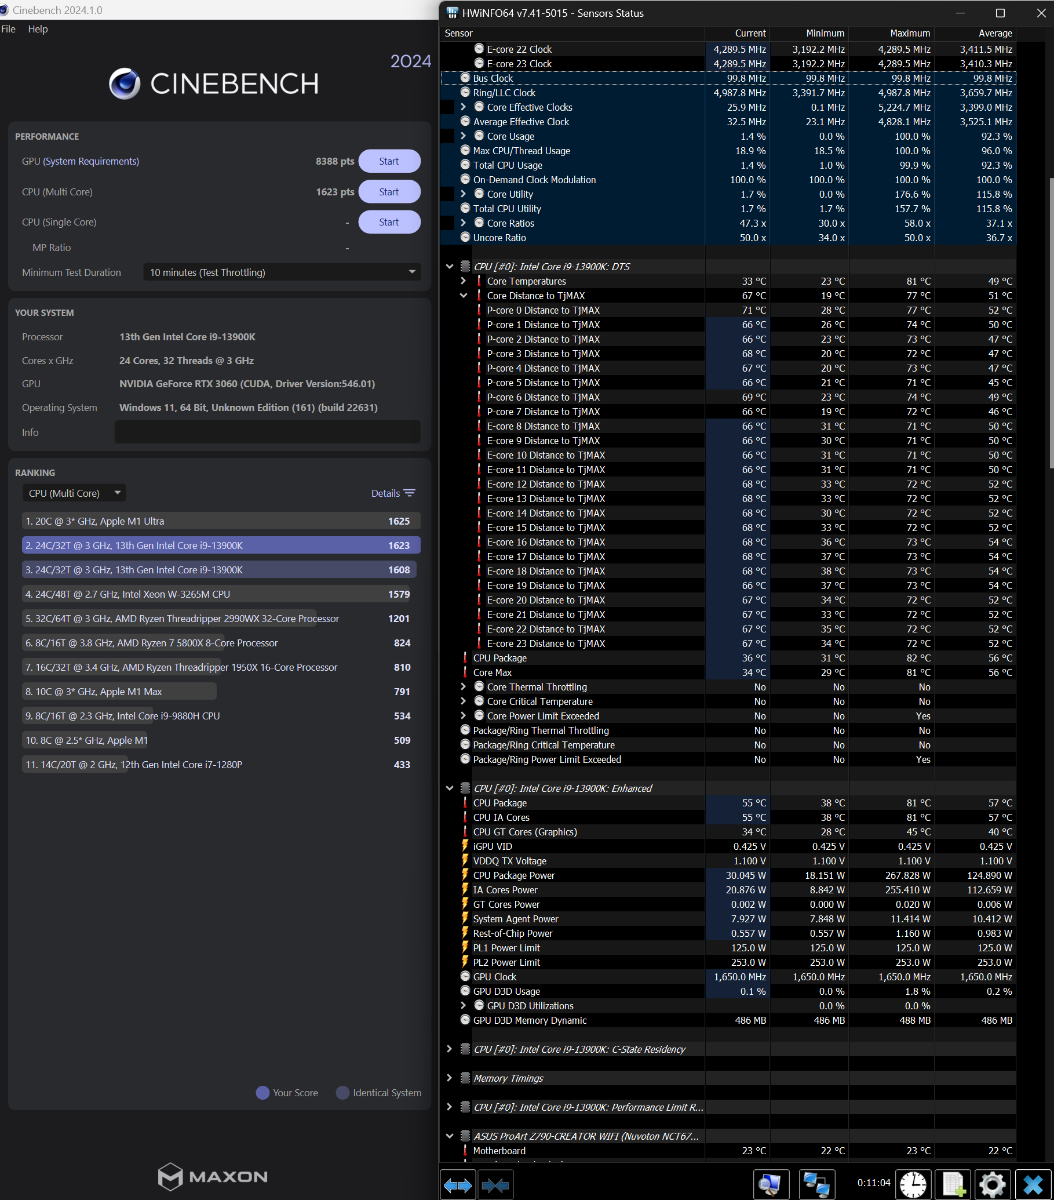Screen dimensions: 1054x1200
Task: Click the Uncore Ratio round sensor icon
Action: (x=465, y=237)
